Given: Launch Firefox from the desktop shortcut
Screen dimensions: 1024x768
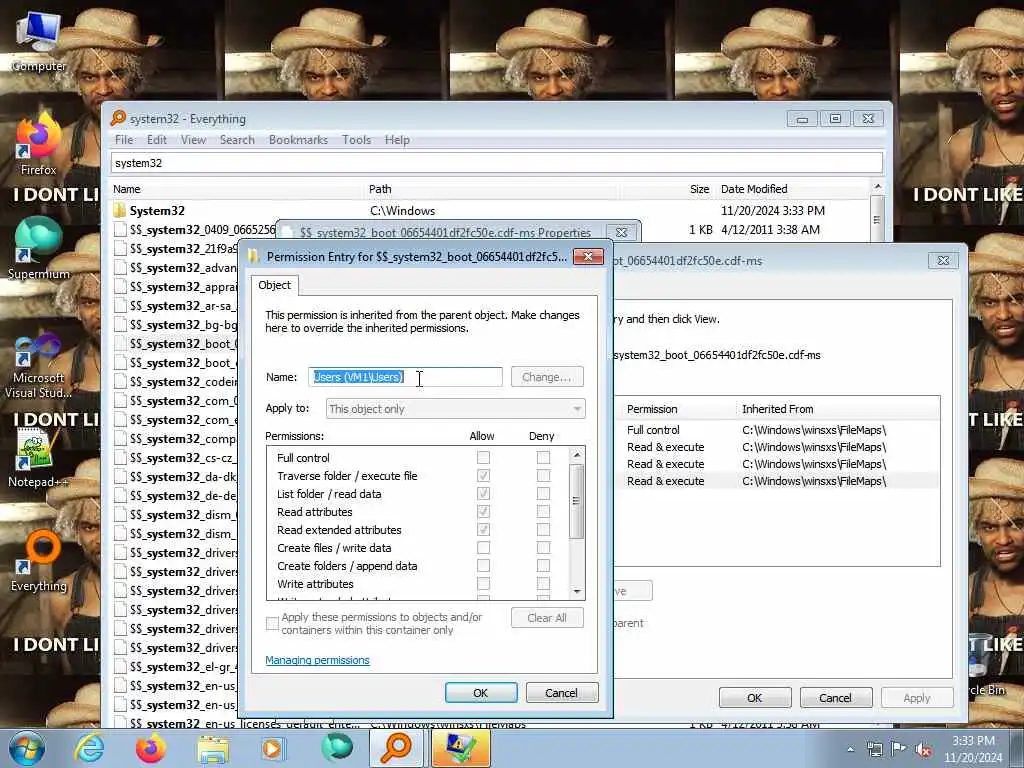Looking at the screenshot, I should pyautogui.click(x=38, y=144).
